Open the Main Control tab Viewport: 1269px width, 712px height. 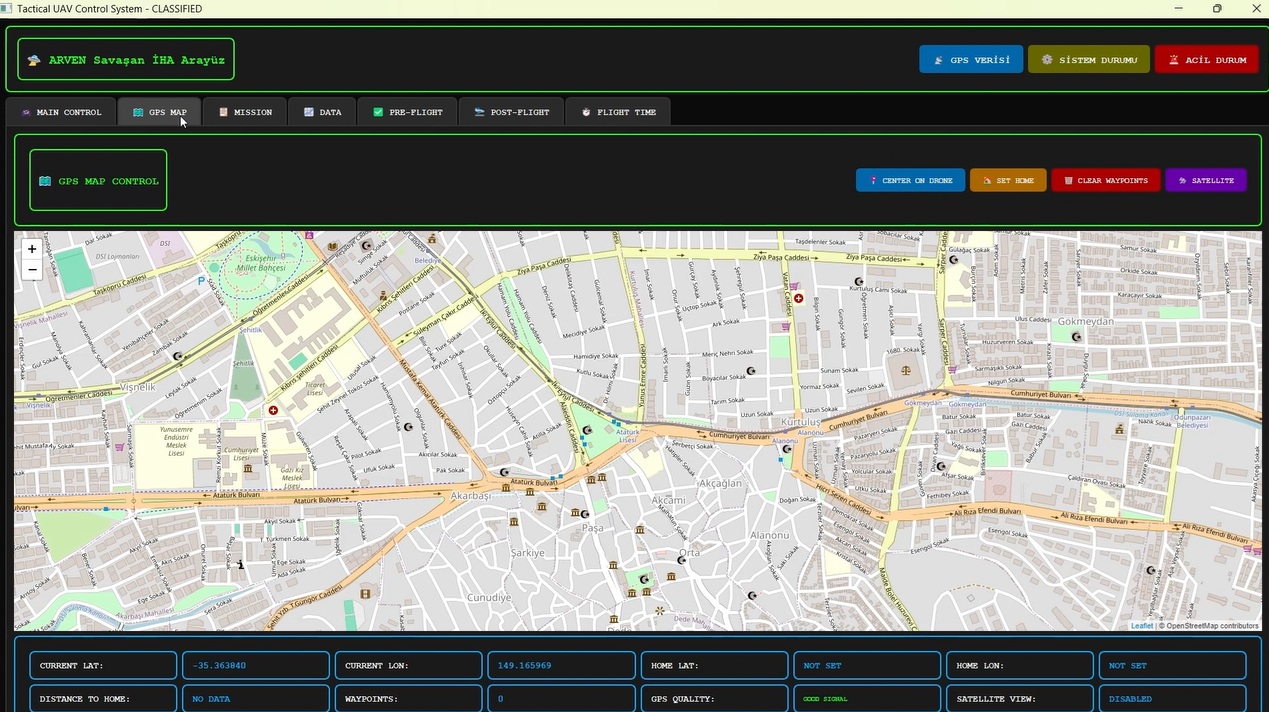(61, 113)
